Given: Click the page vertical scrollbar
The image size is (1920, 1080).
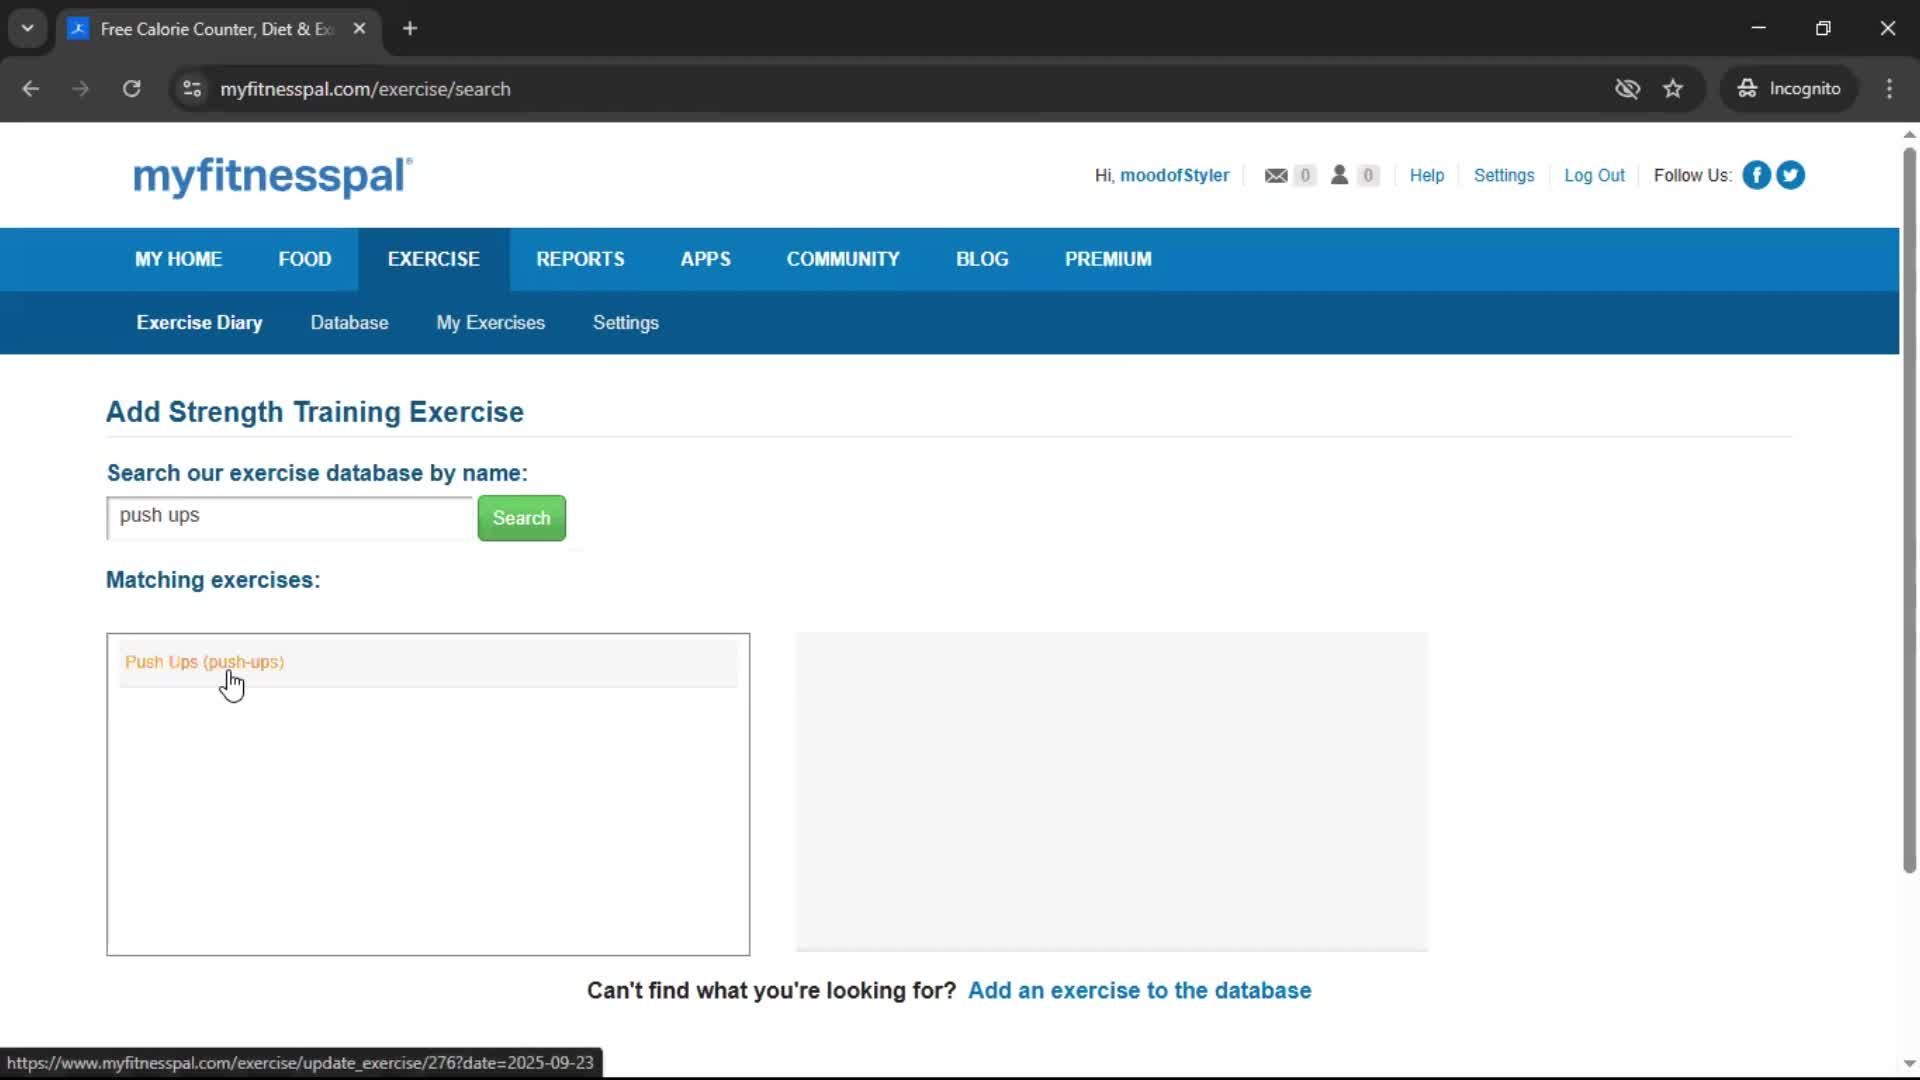Looking at the screenshot, I should (1909, 510).
